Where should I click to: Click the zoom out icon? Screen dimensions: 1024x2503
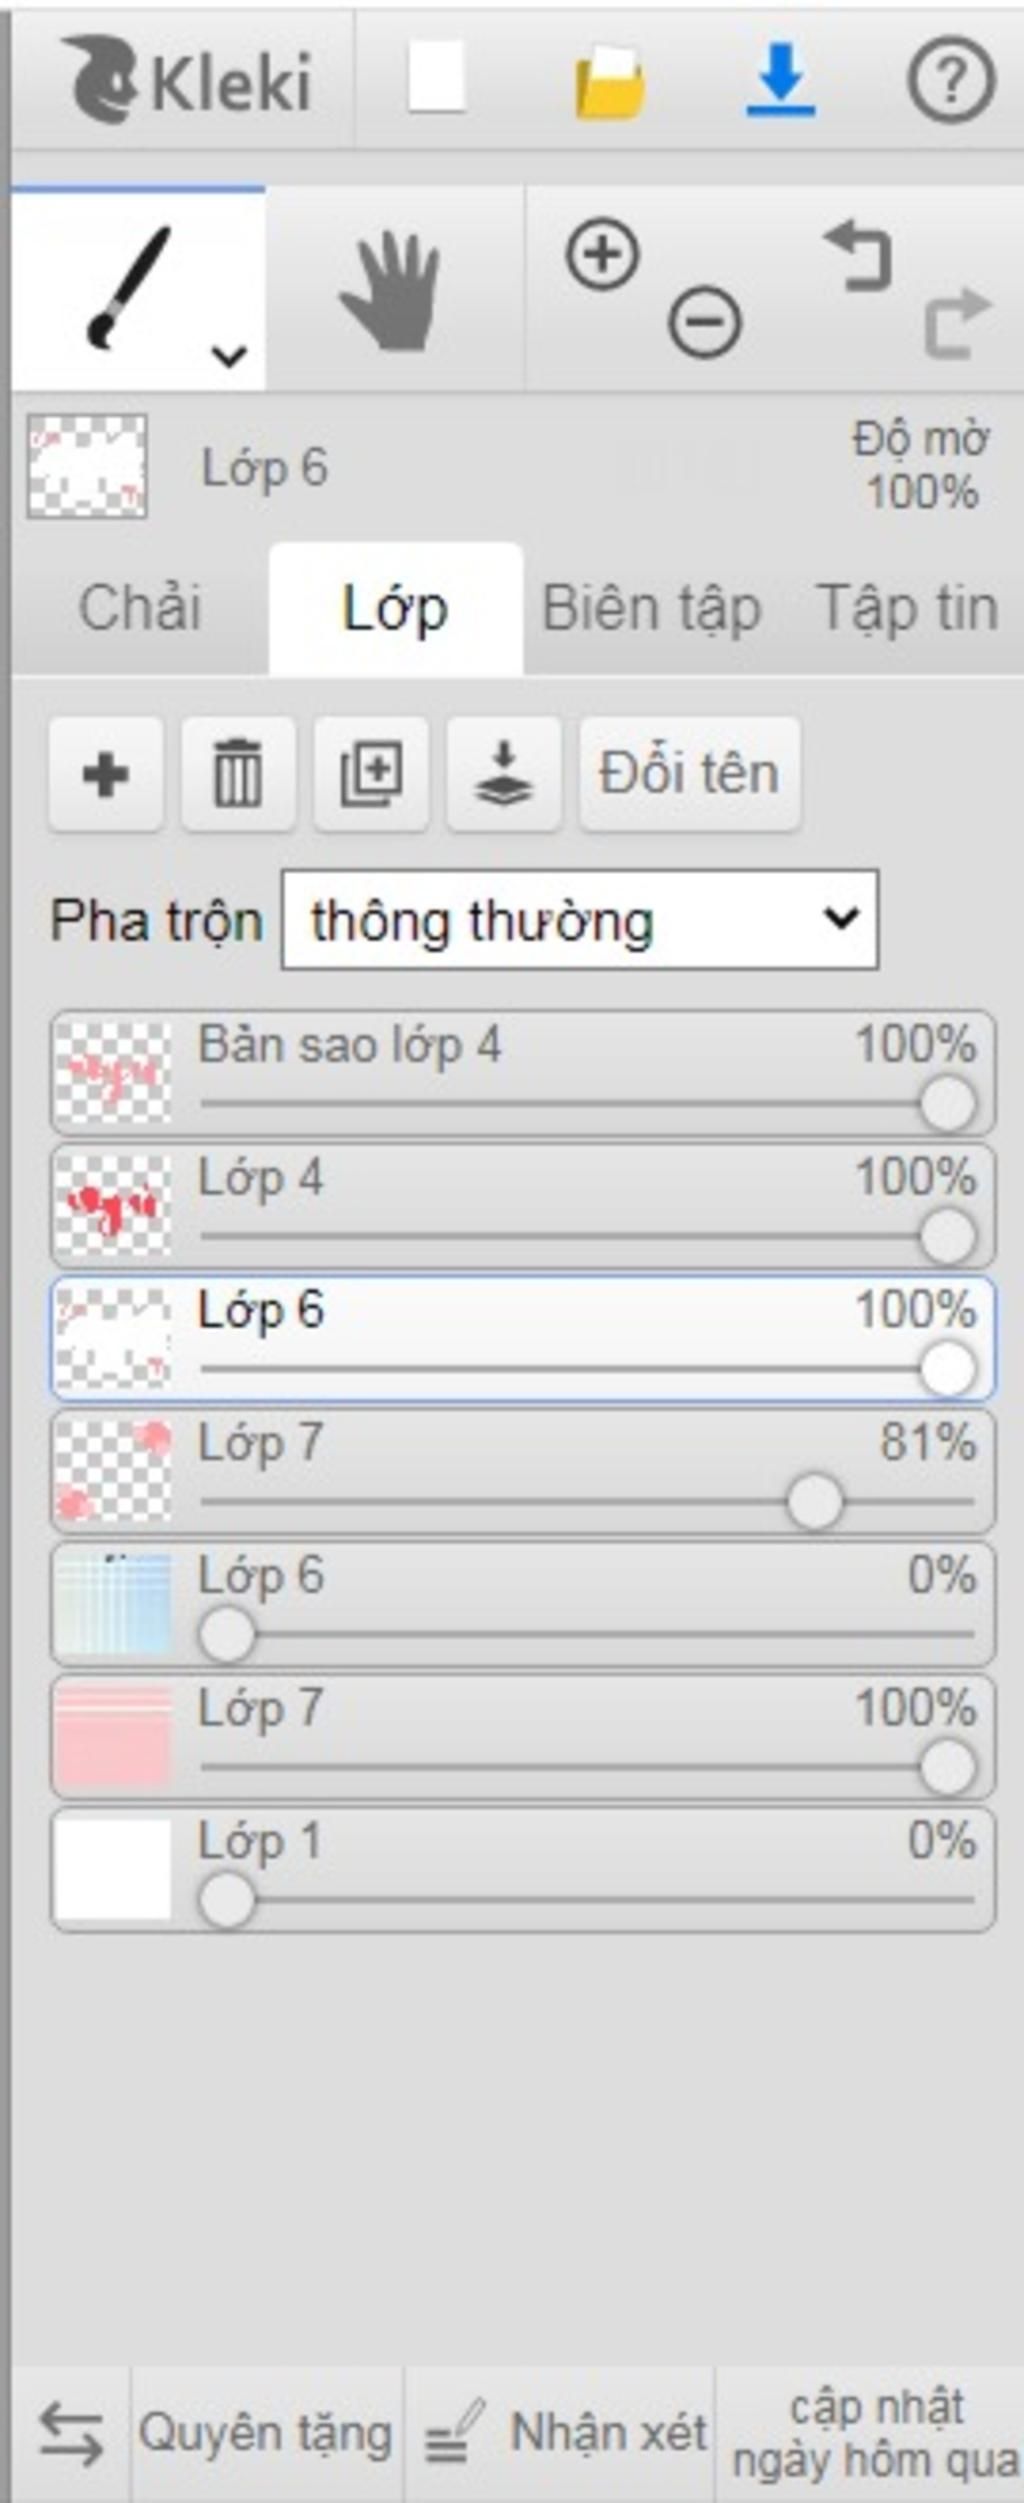pyautogui.click(x=705, y=321)
